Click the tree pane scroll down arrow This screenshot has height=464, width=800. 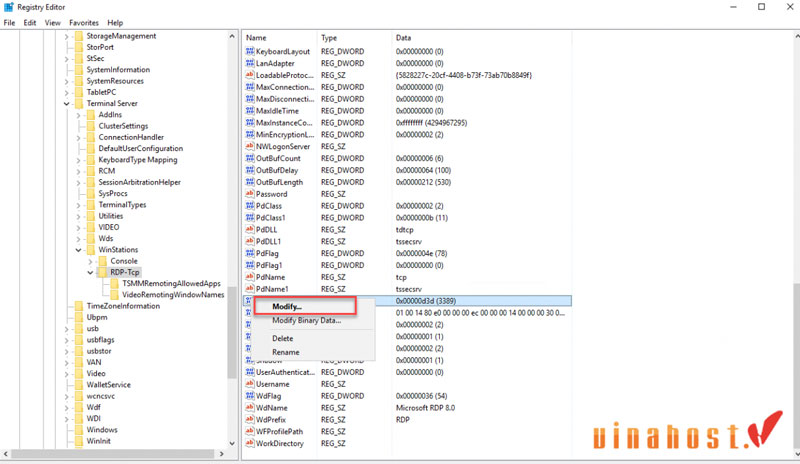coord(232,443)
